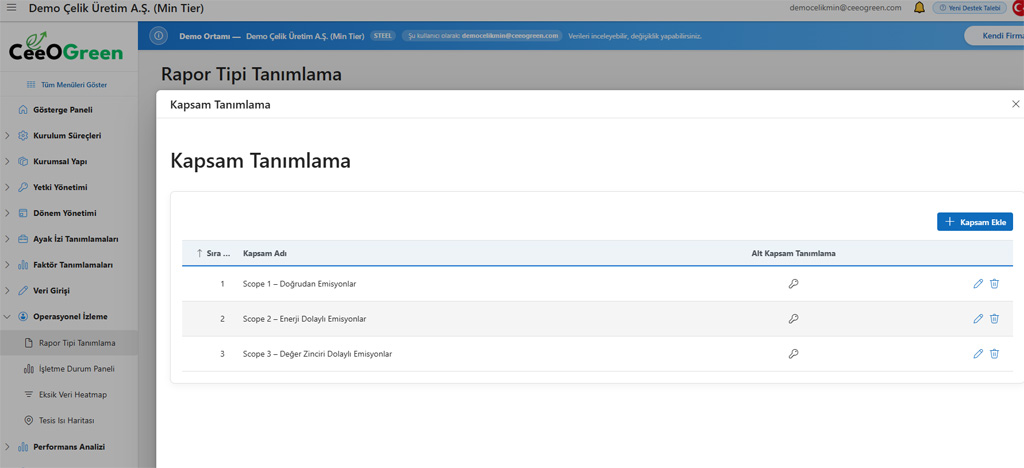Close the Kapsam Tanımlama dialog
The height and width of the screenshot is (468, 1024).
pos(1016,104)
